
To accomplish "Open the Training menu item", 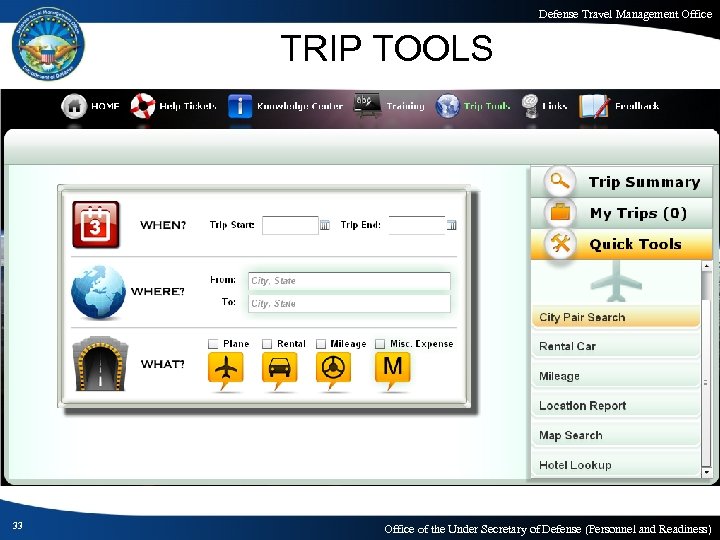I will tap(405, 106).
